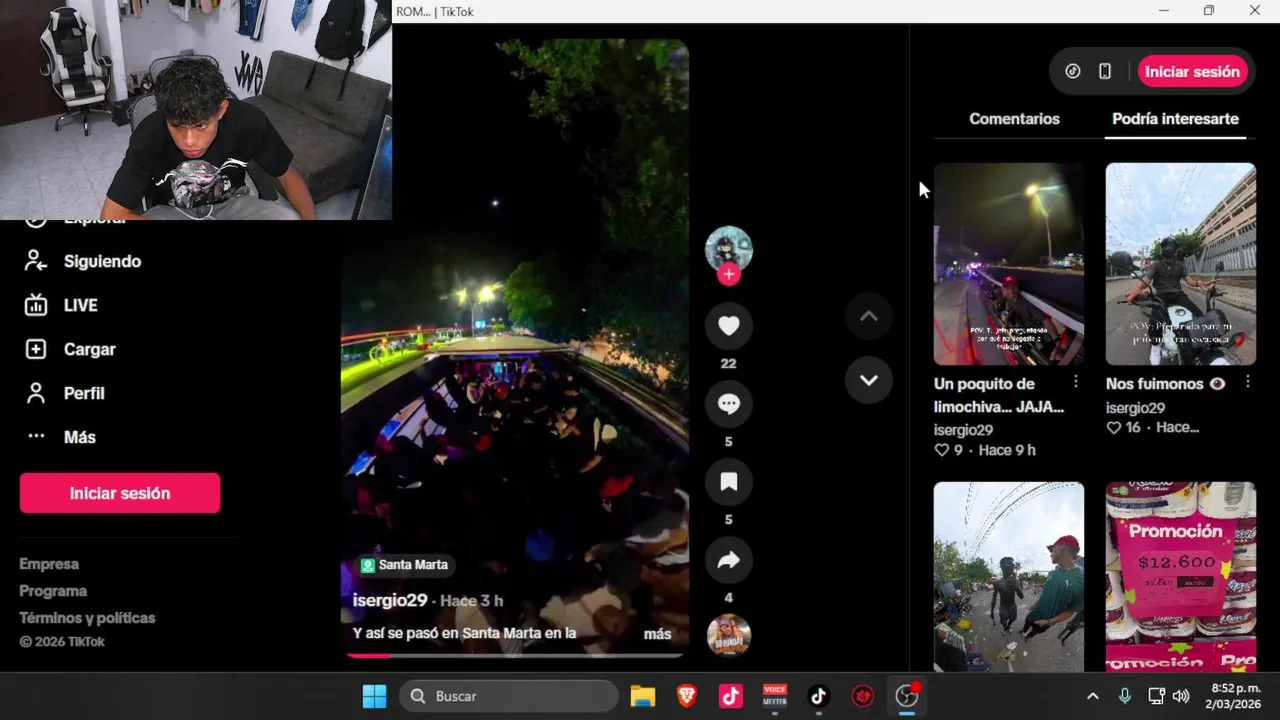Open the volume tray icon

coord(1181,696)
